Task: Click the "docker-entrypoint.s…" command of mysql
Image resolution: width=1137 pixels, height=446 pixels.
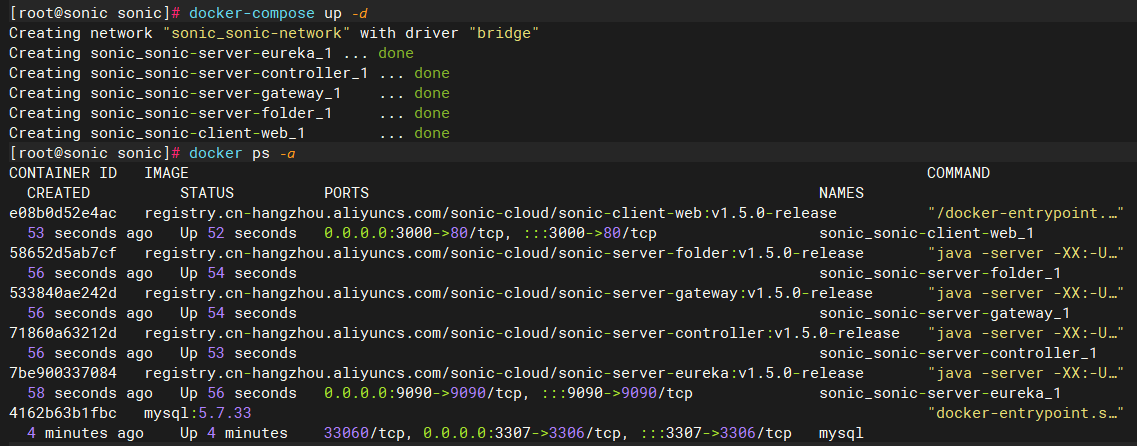Action: coord(1025,413)
